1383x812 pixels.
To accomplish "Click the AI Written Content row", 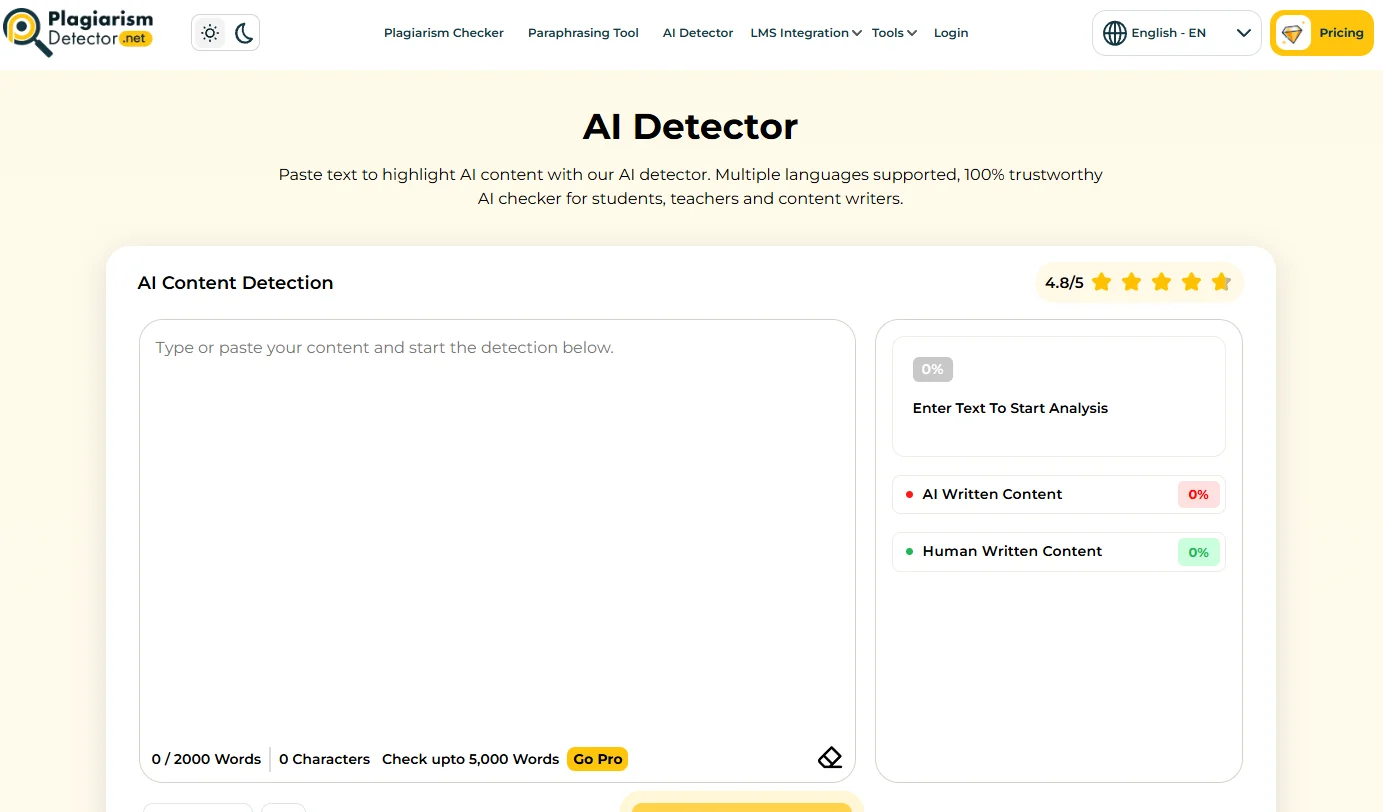I will (1059, 494).
